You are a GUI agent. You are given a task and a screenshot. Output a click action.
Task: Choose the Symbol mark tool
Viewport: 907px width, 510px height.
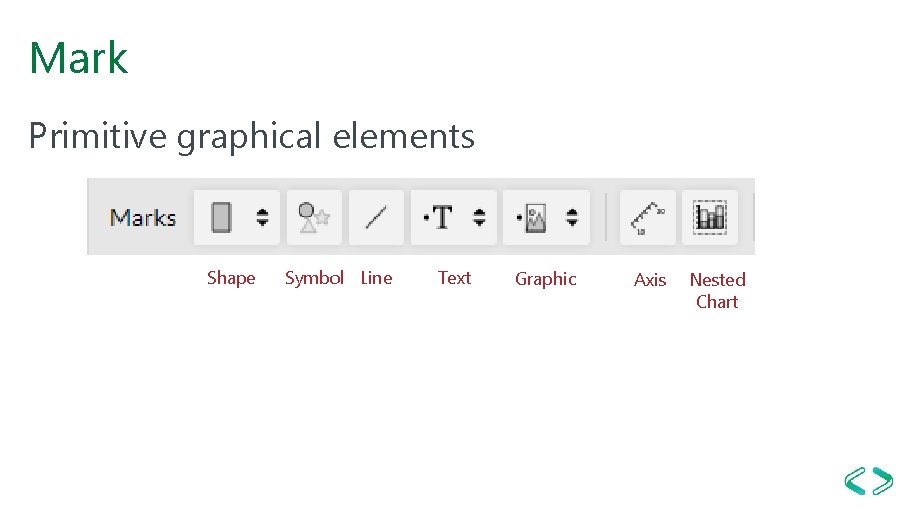314,217
